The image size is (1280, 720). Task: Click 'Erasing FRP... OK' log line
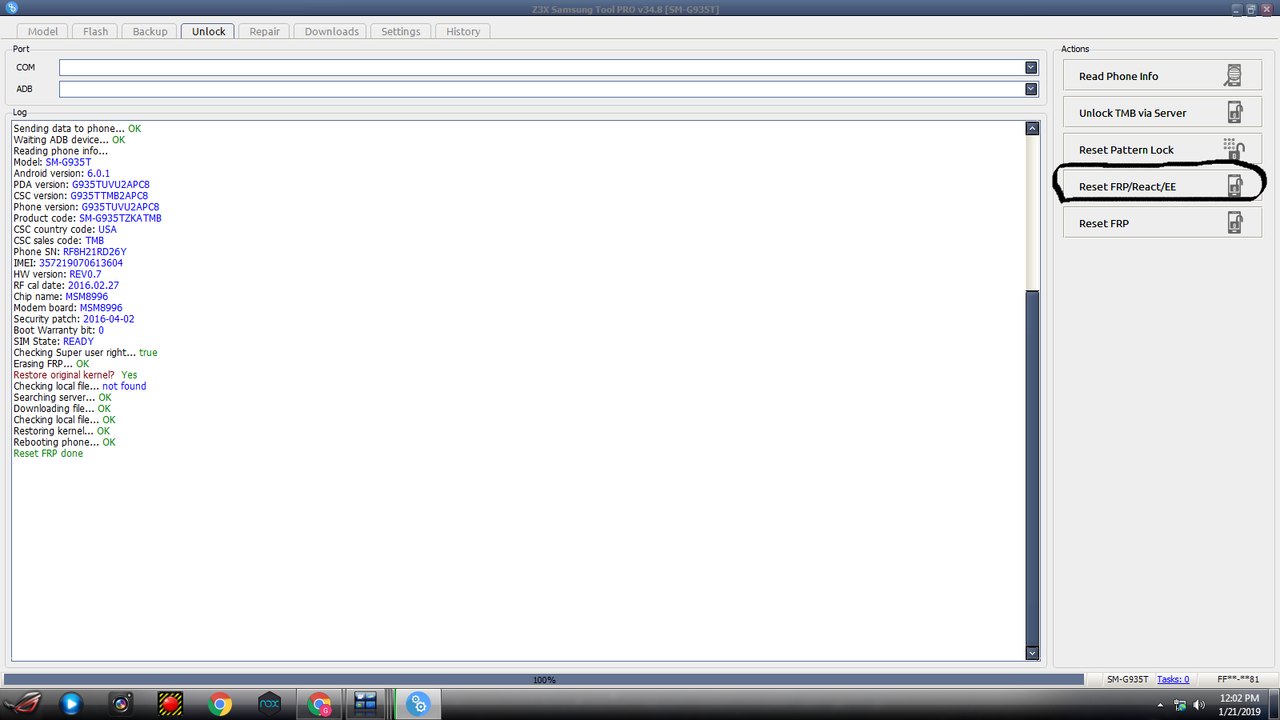pyautogui.click(x=51, y=364)
